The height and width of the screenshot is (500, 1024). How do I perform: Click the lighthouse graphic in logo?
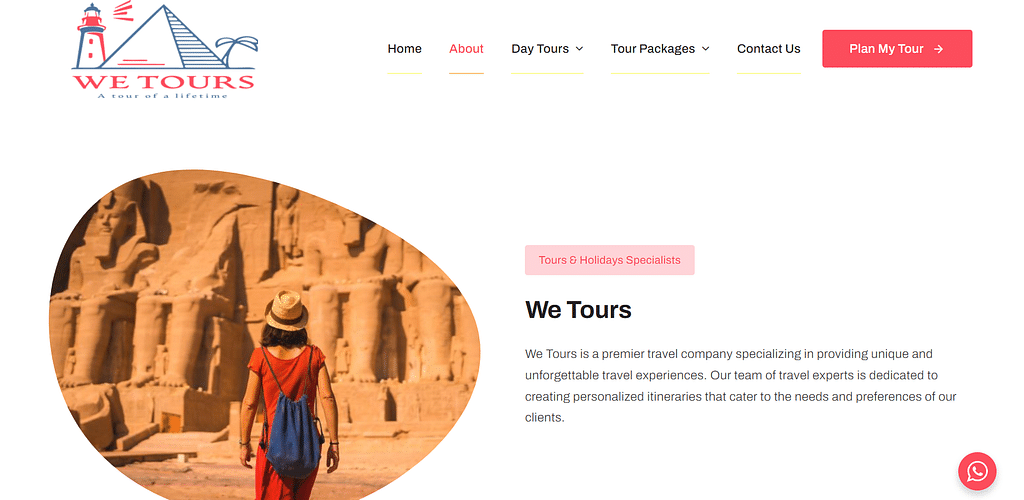pyautogui.click(x=91, y=36)
